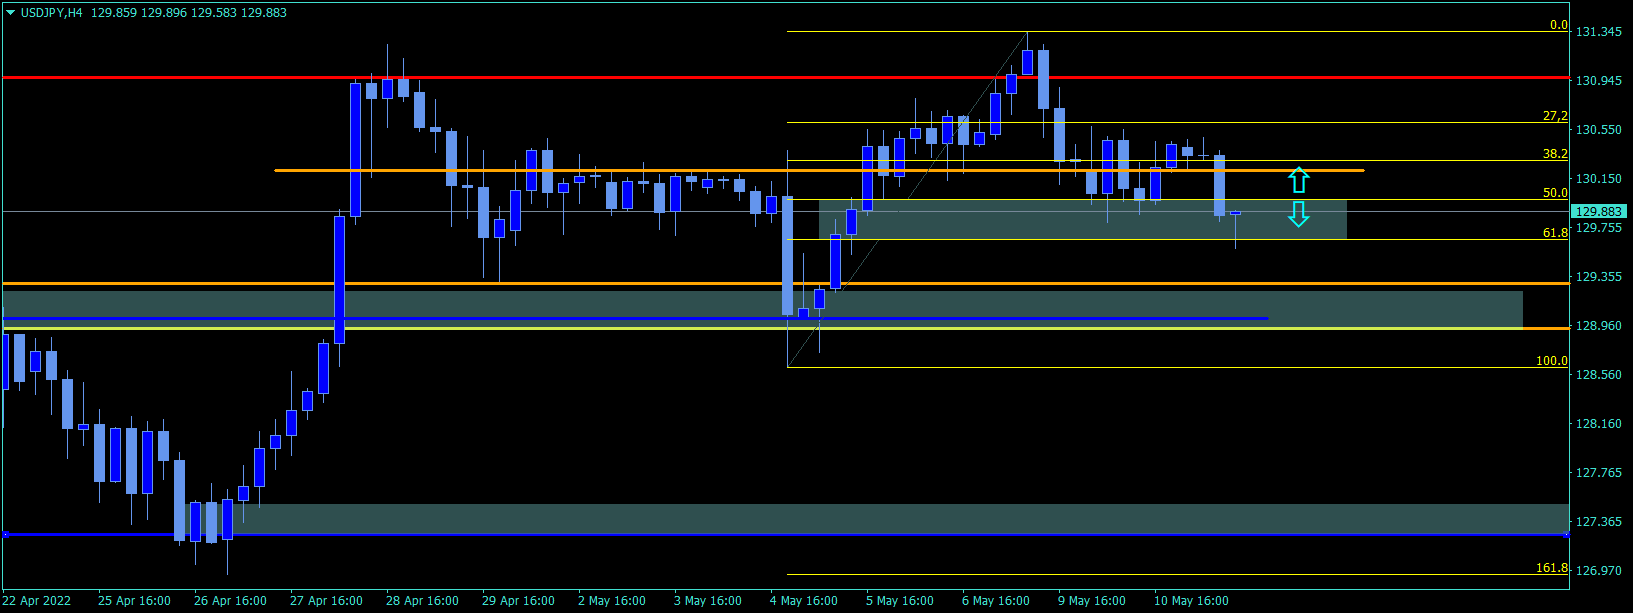Select the red horizontal resistance line
The height and width of the screenshot is (613, 1633).
click(x=785, y=77)
